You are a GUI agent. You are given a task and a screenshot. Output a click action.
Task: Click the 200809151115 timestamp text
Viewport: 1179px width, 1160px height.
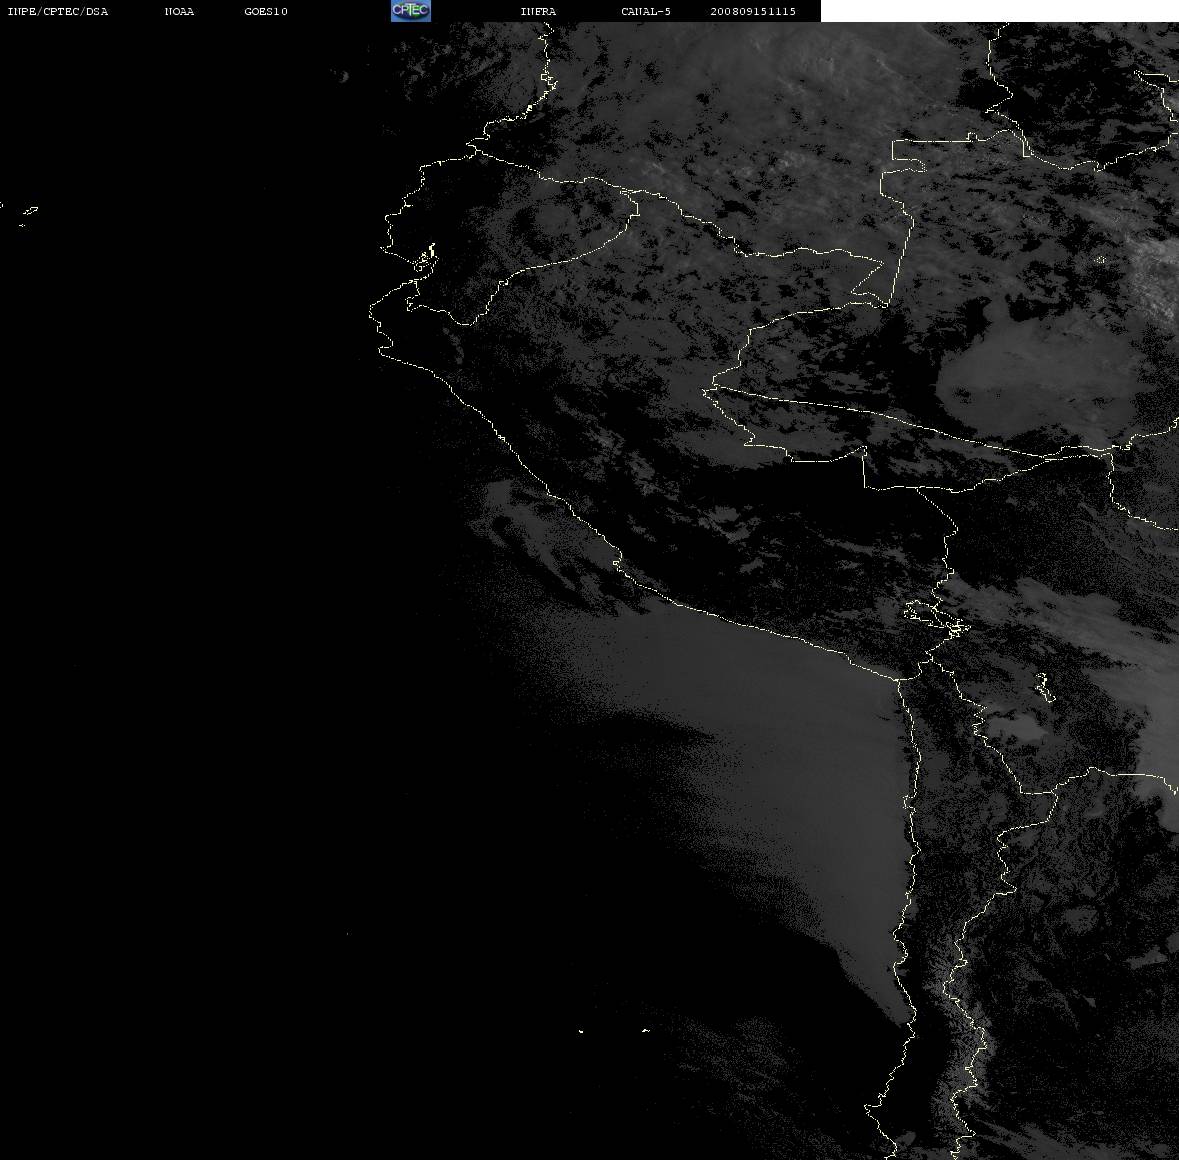point(753,11)
